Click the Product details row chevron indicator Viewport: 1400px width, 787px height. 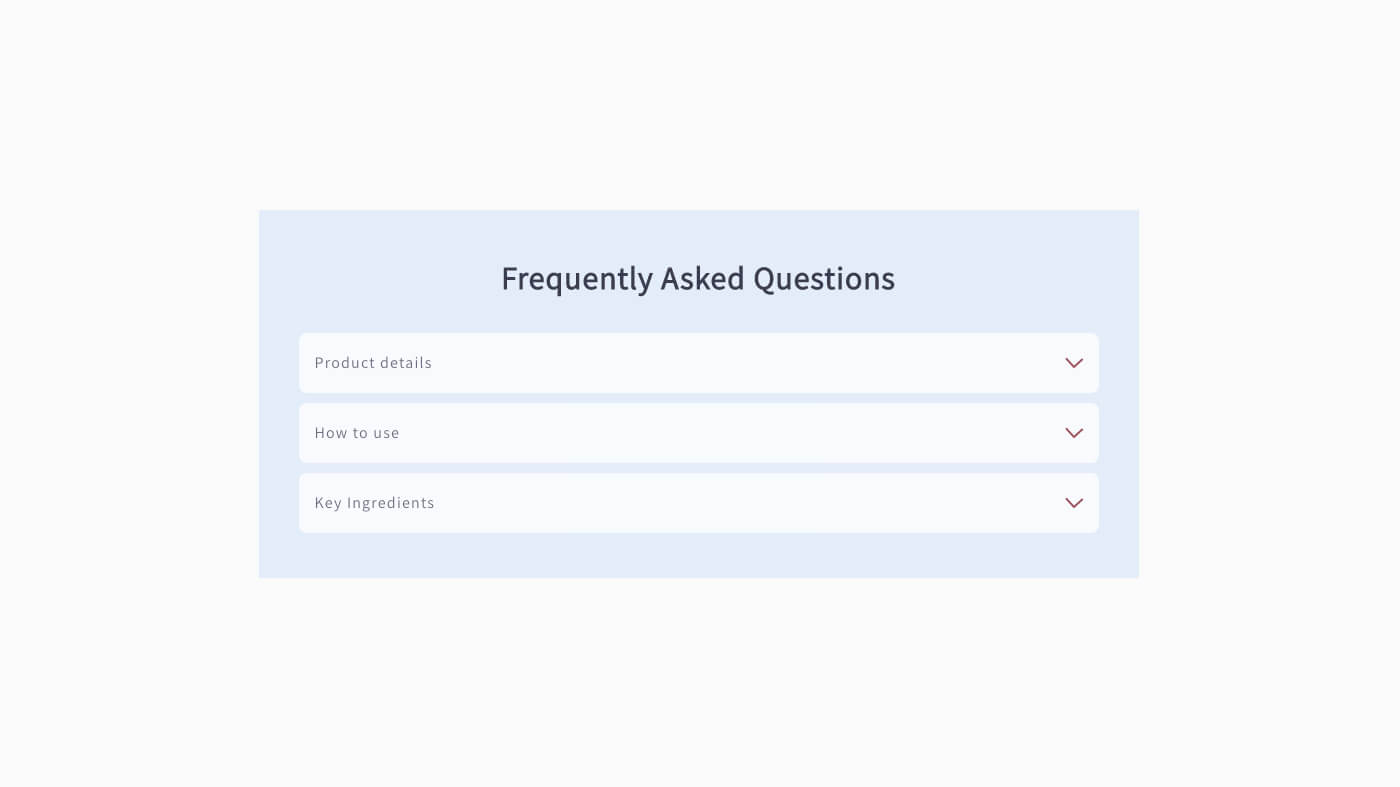[1074, 363]
